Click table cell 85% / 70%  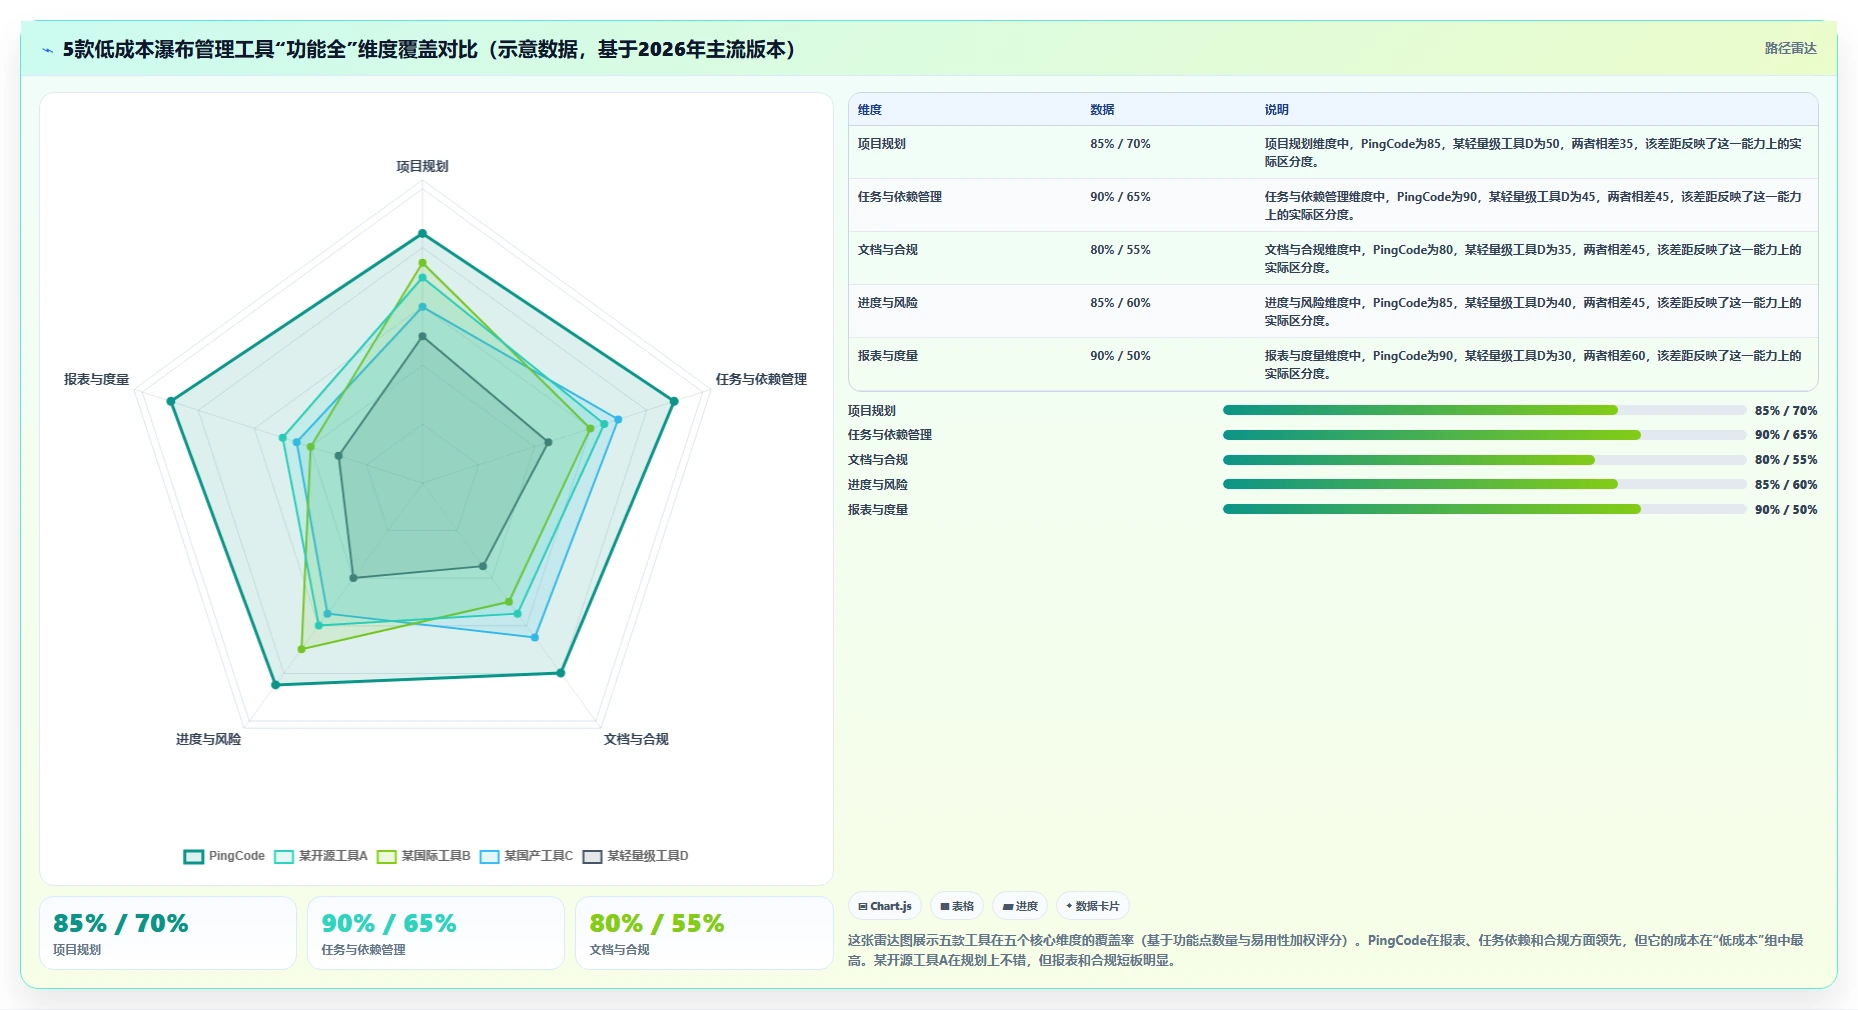[x=1120, y=144]
